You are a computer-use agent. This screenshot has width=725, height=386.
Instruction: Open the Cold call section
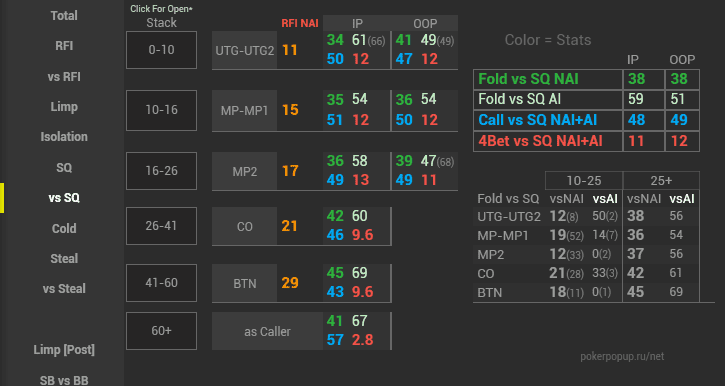point(64,228)
